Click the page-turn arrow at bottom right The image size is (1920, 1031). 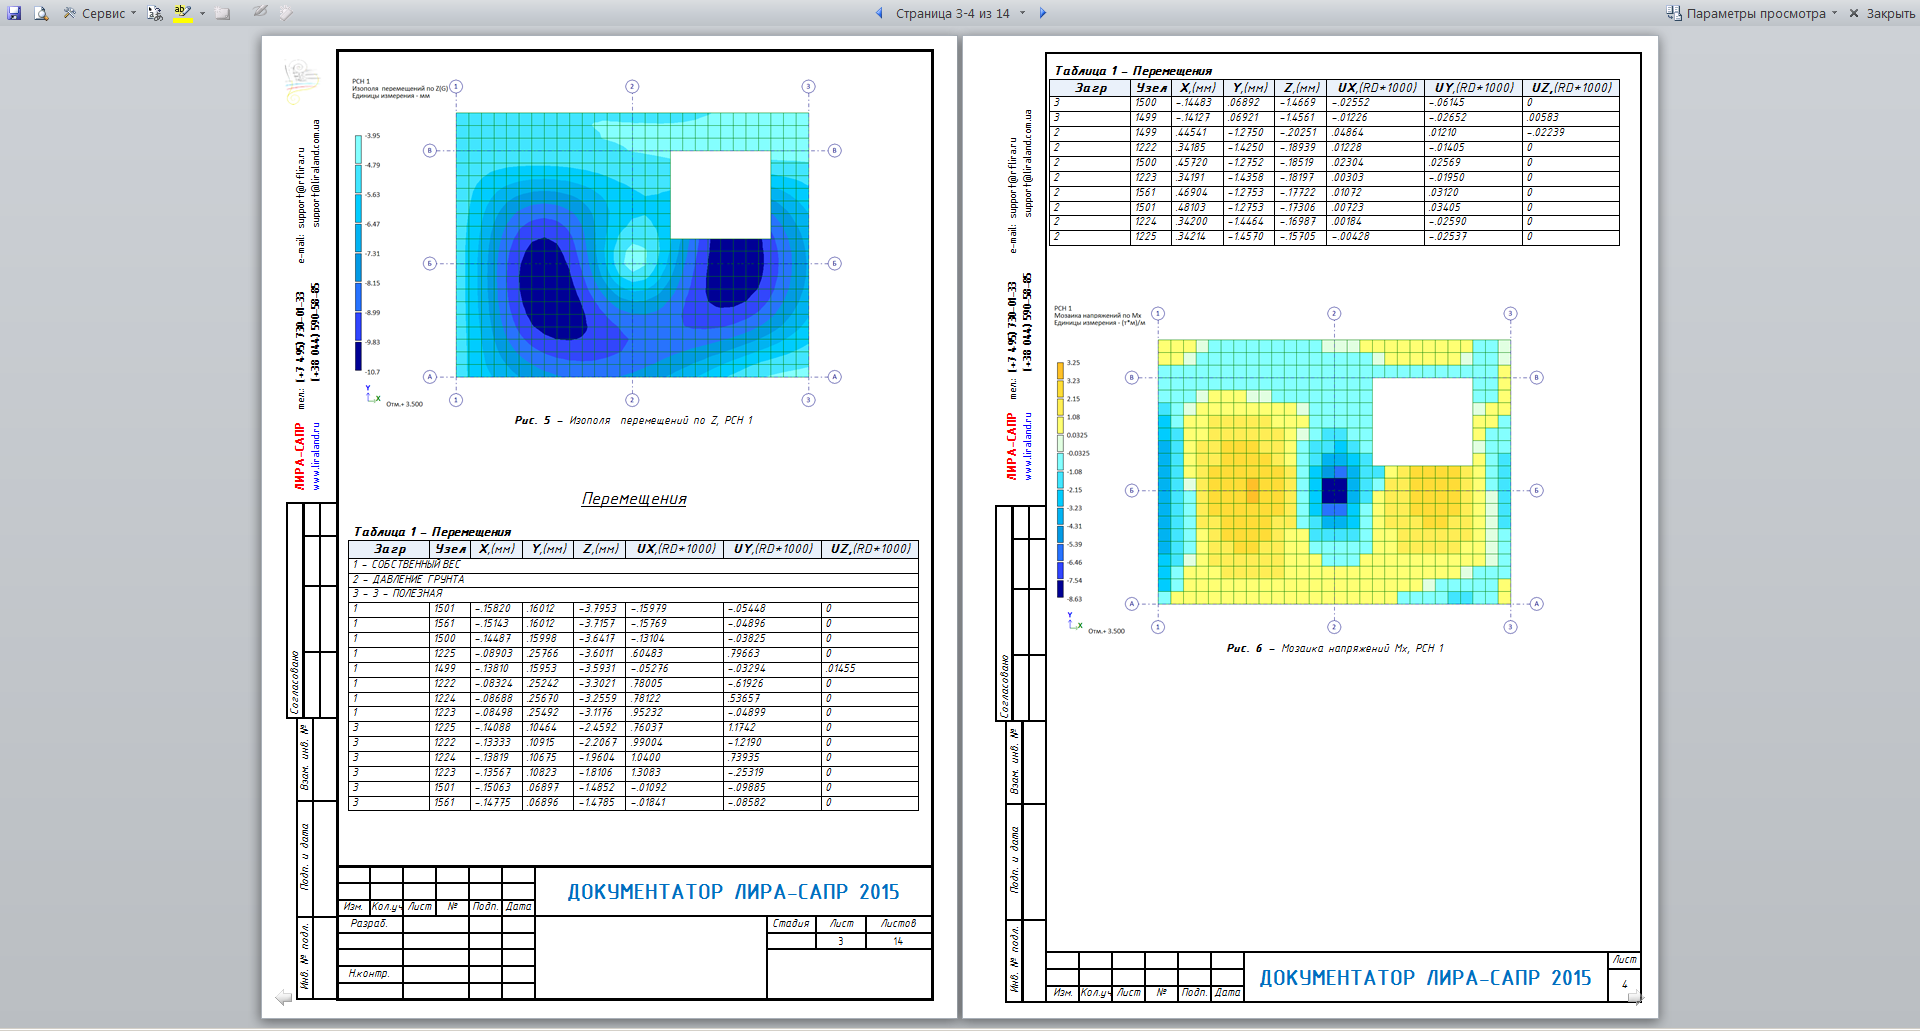[1635, 997]
